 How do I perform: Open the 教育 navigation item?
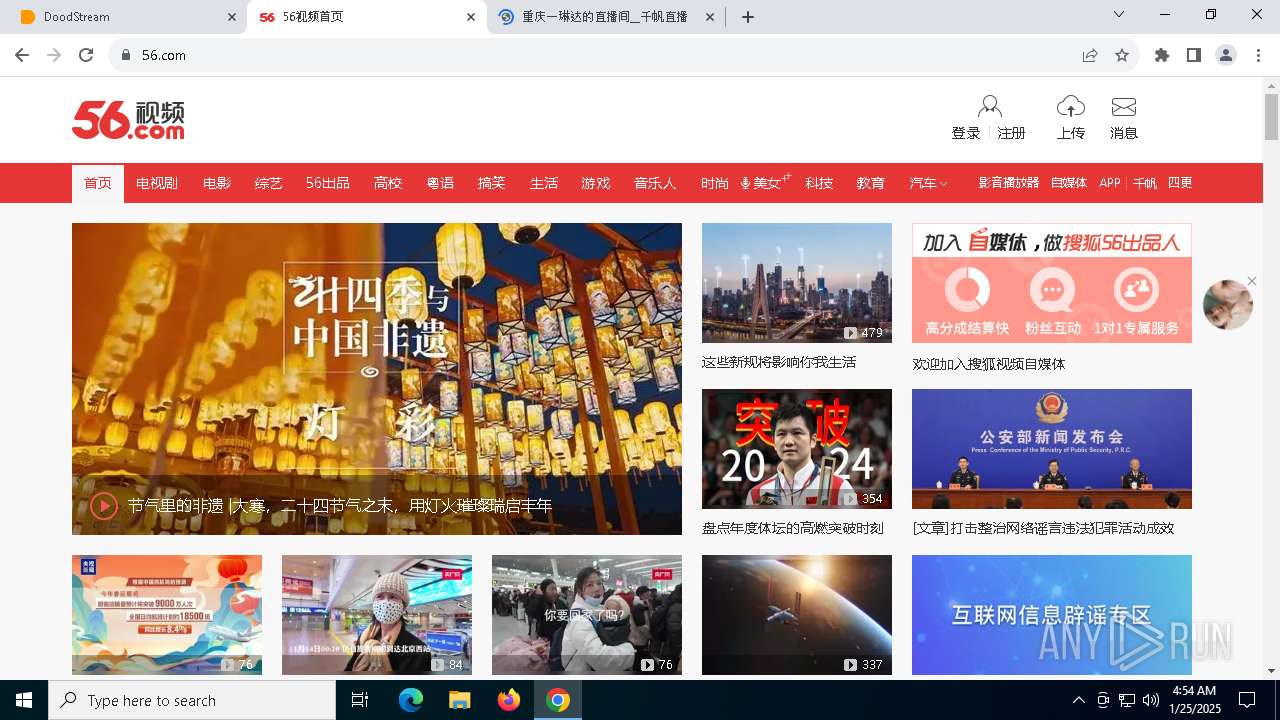click(x=871, y=183)
